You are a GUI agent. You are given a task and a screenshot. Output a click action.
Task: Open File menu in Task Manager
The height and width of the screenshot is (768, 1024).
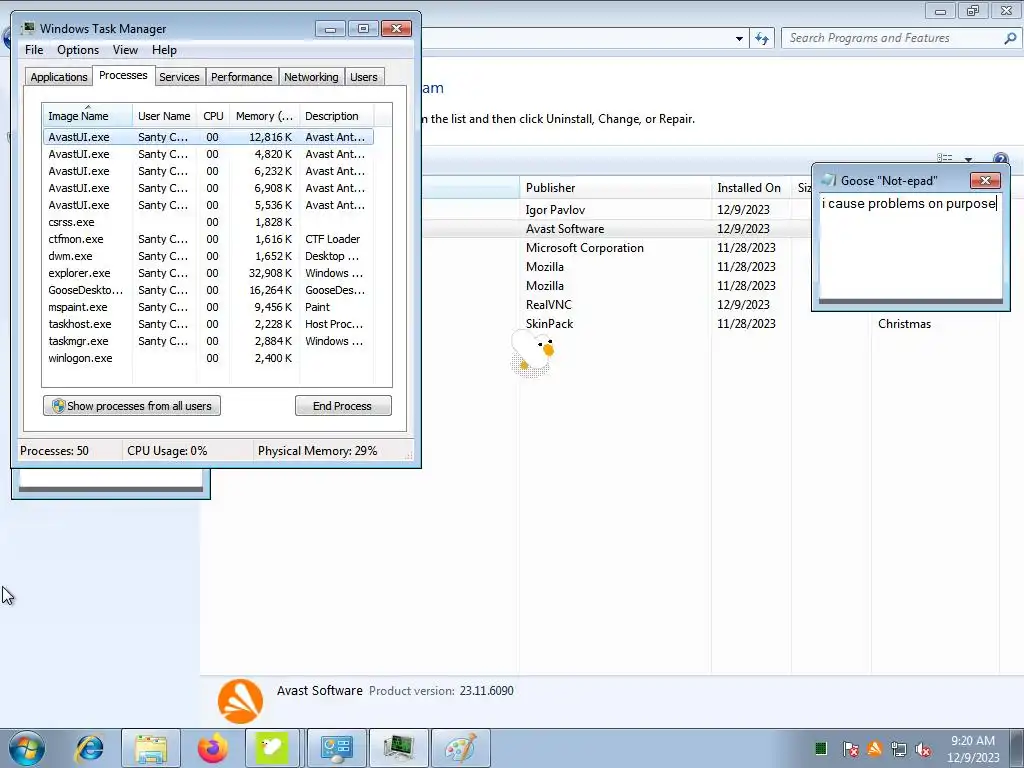(34, 50)
